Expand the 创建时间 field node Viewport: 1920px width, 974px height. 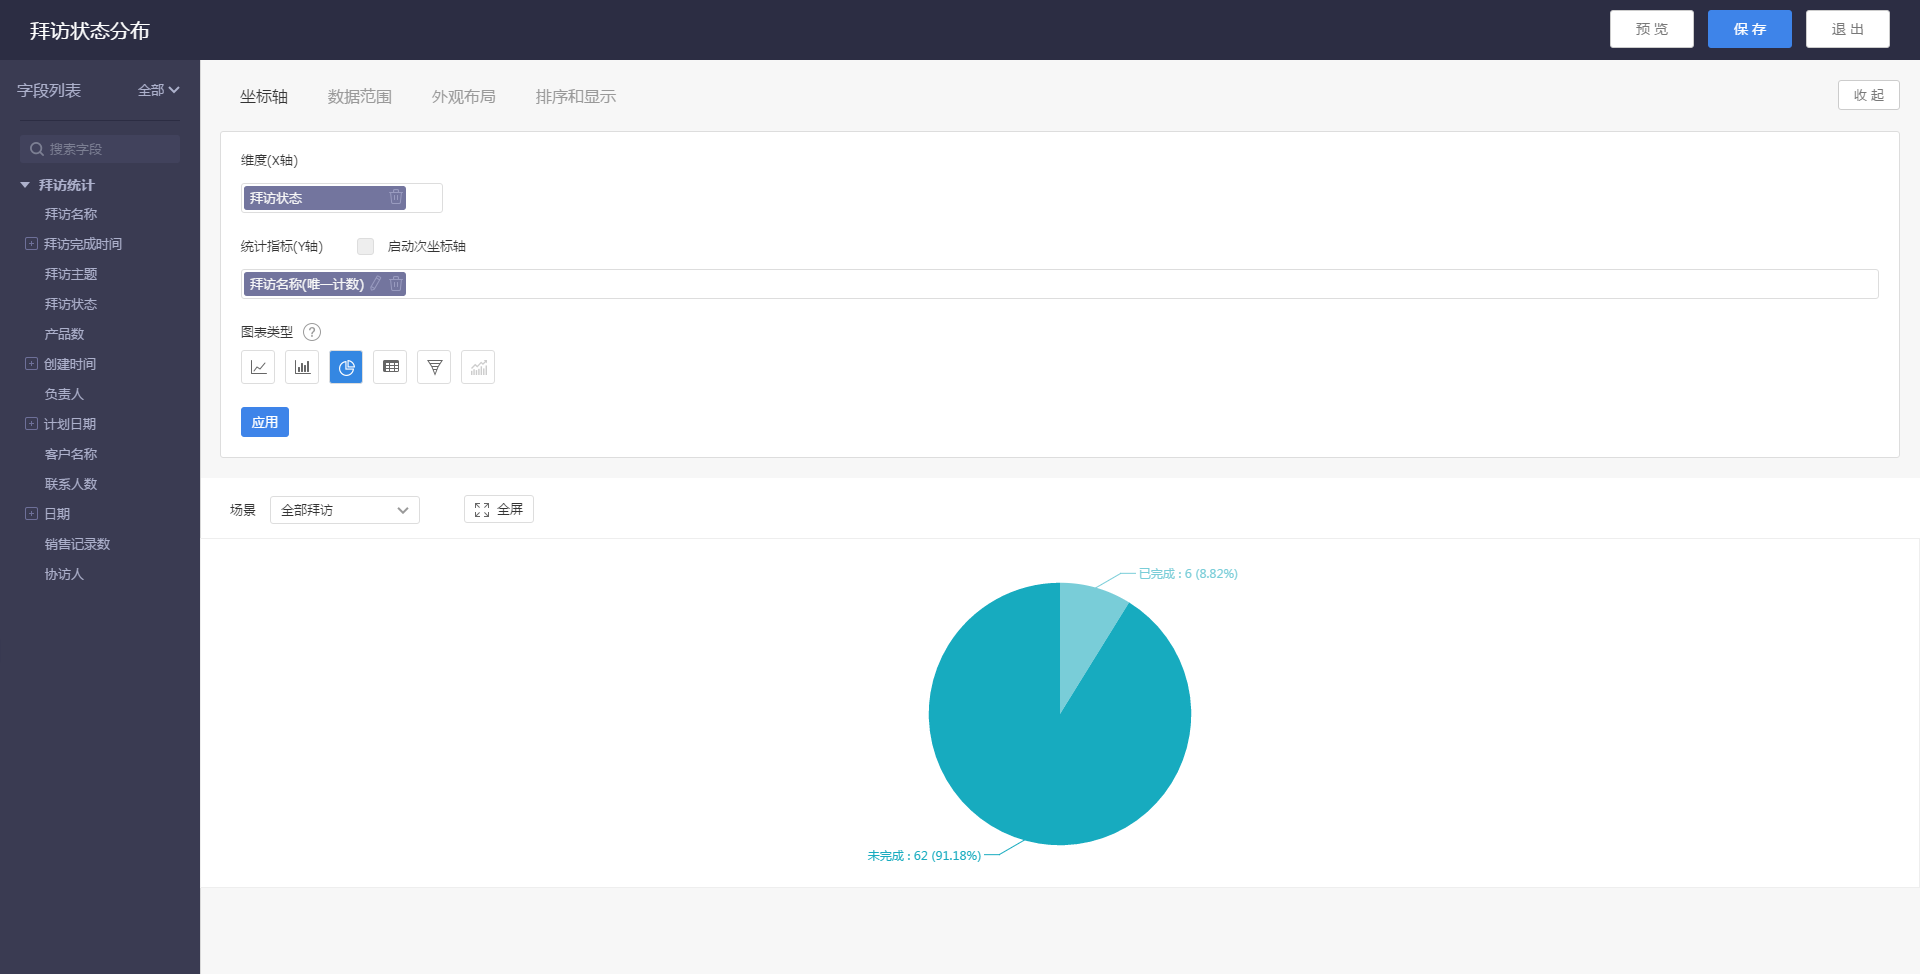[31, 364]
